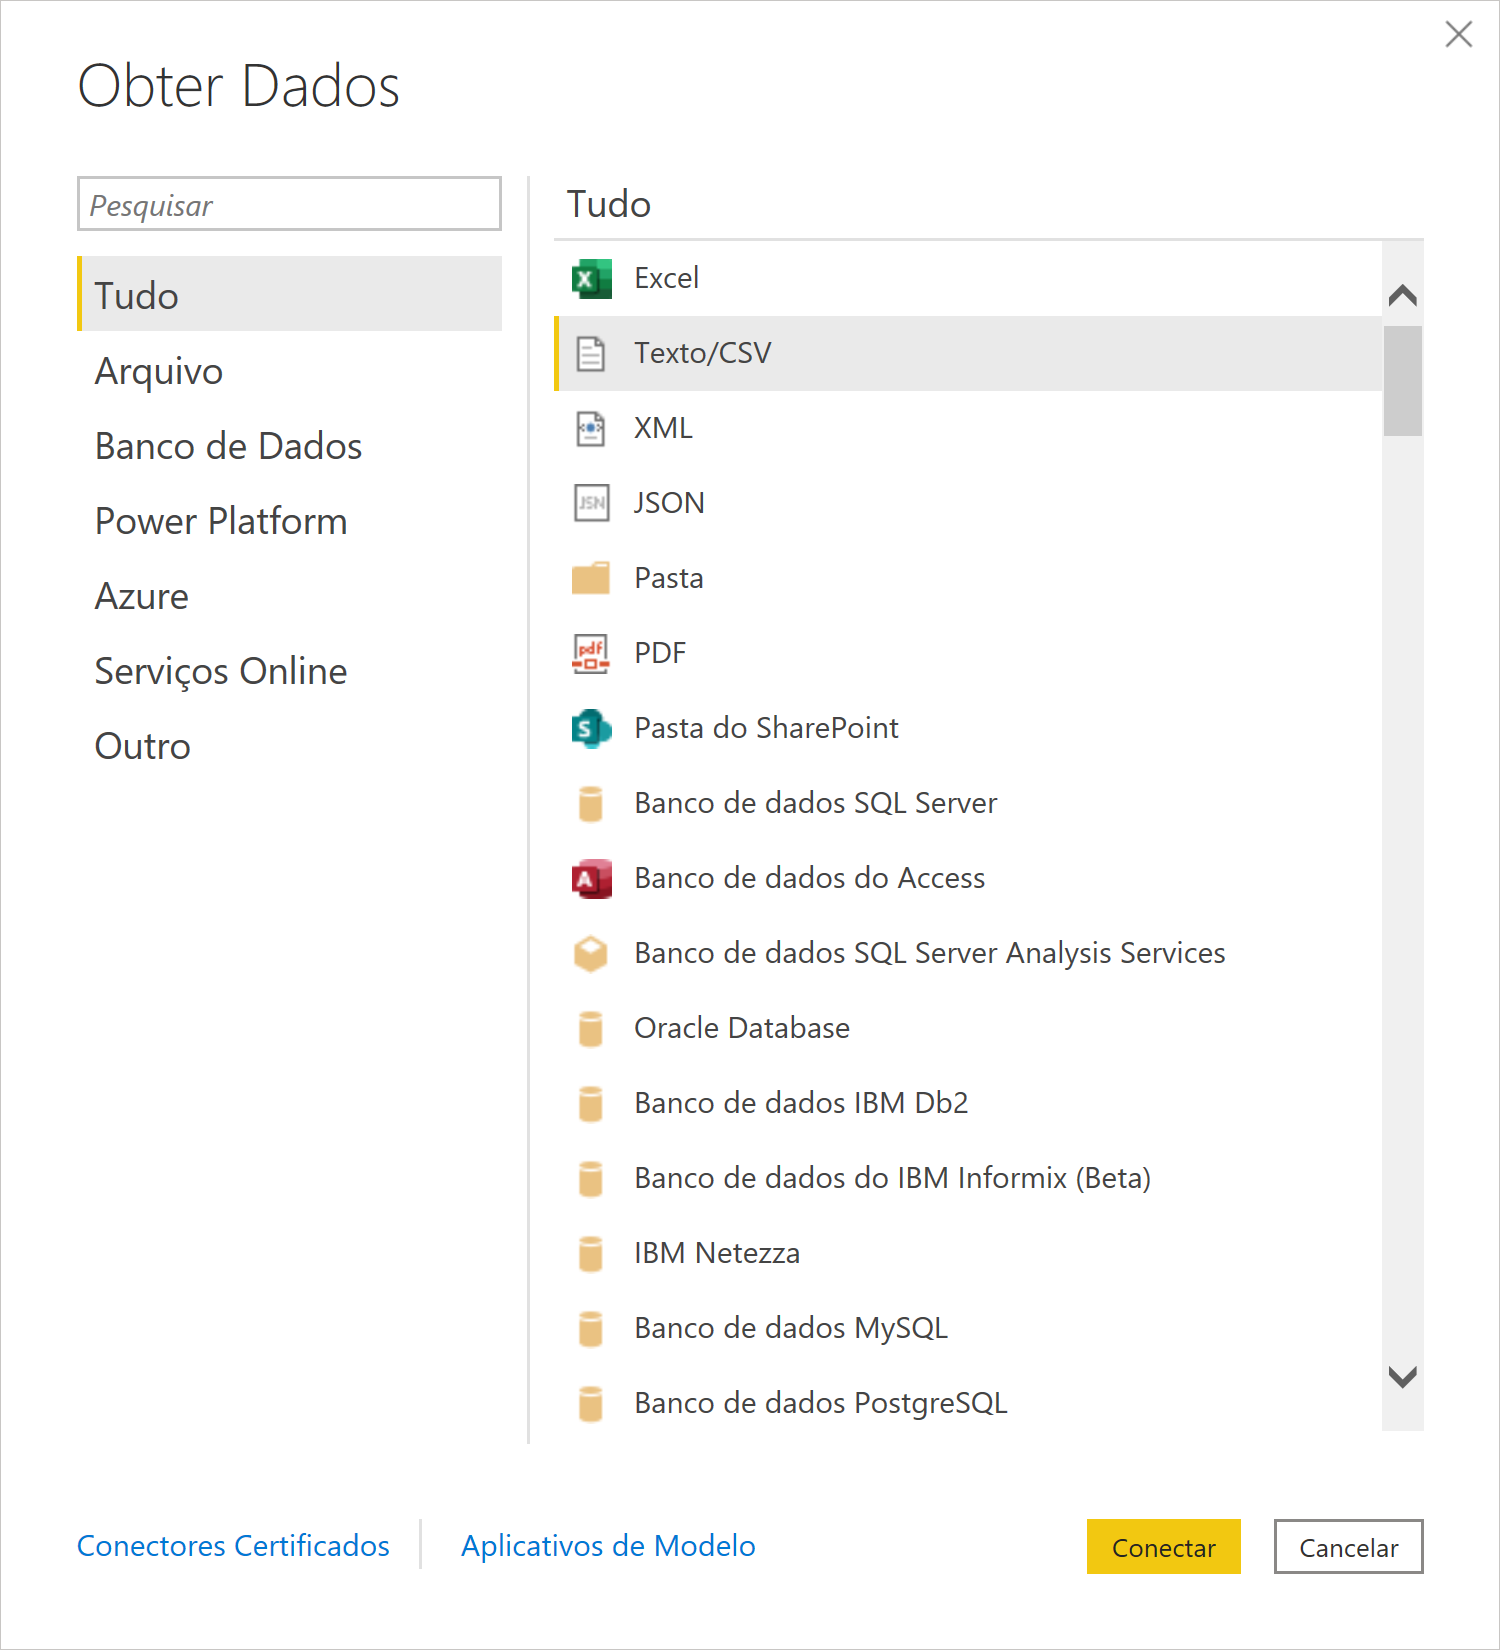
Task: Click the IBM Netezza database icon
Action: point(591,1253)
